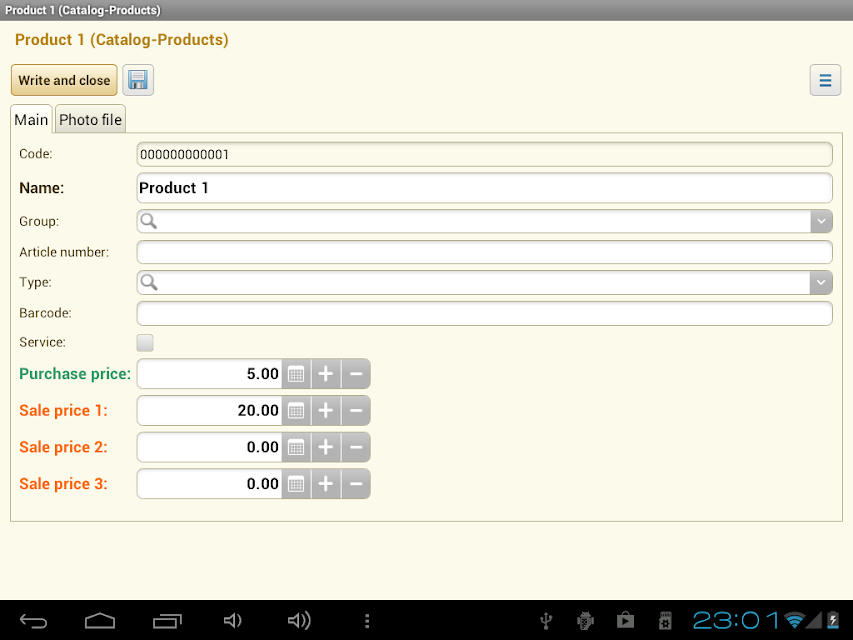Viewport: 853px width, 640px height.
Task: Open the recent apps button
Action: [167, 620]
